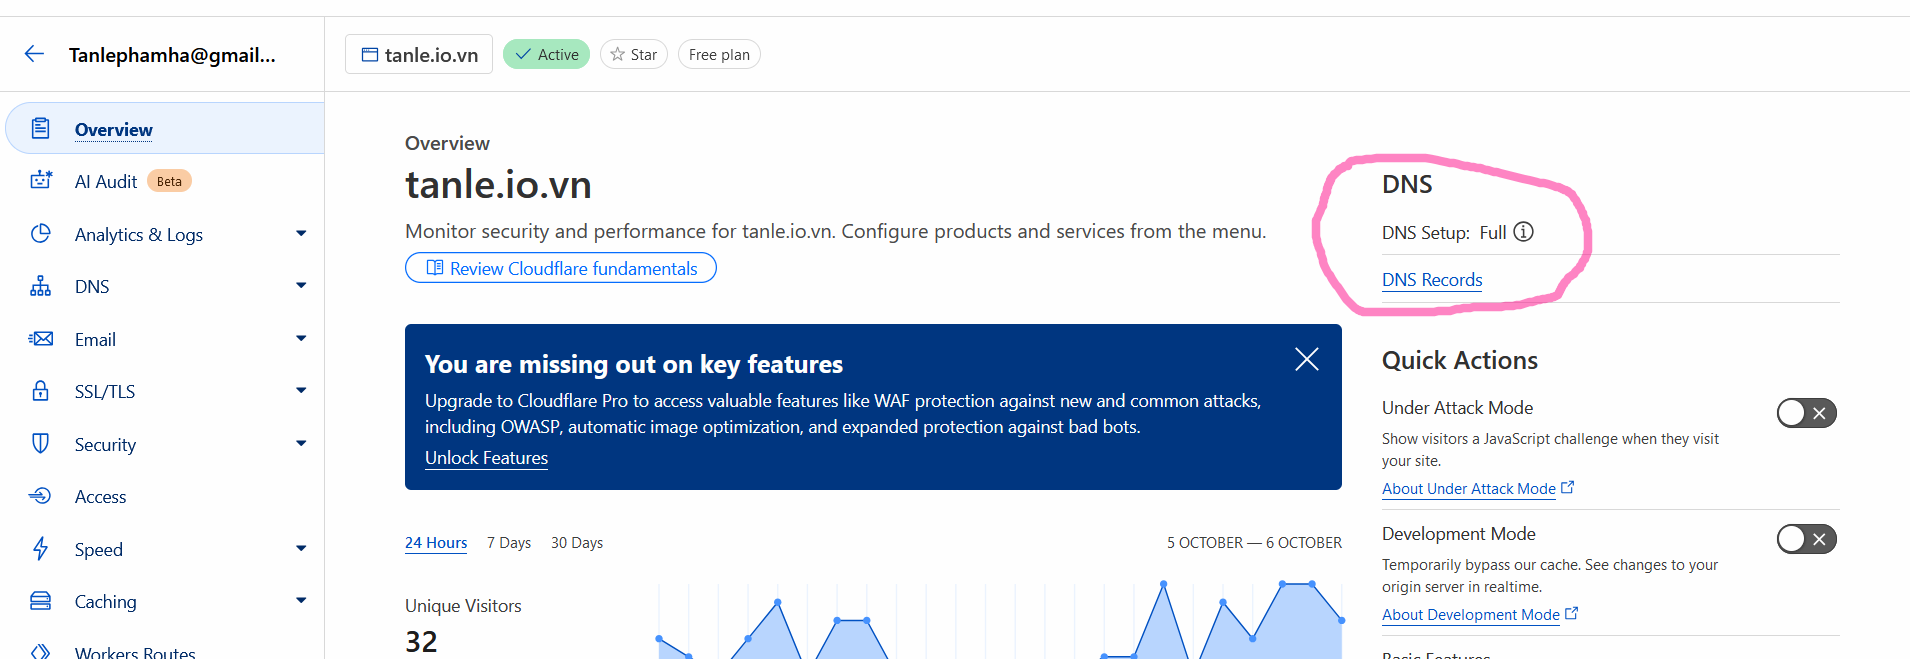Click Review Cloudflare fundamentals button
This screenshot has width=1910, height=659.
pos(561,268)
